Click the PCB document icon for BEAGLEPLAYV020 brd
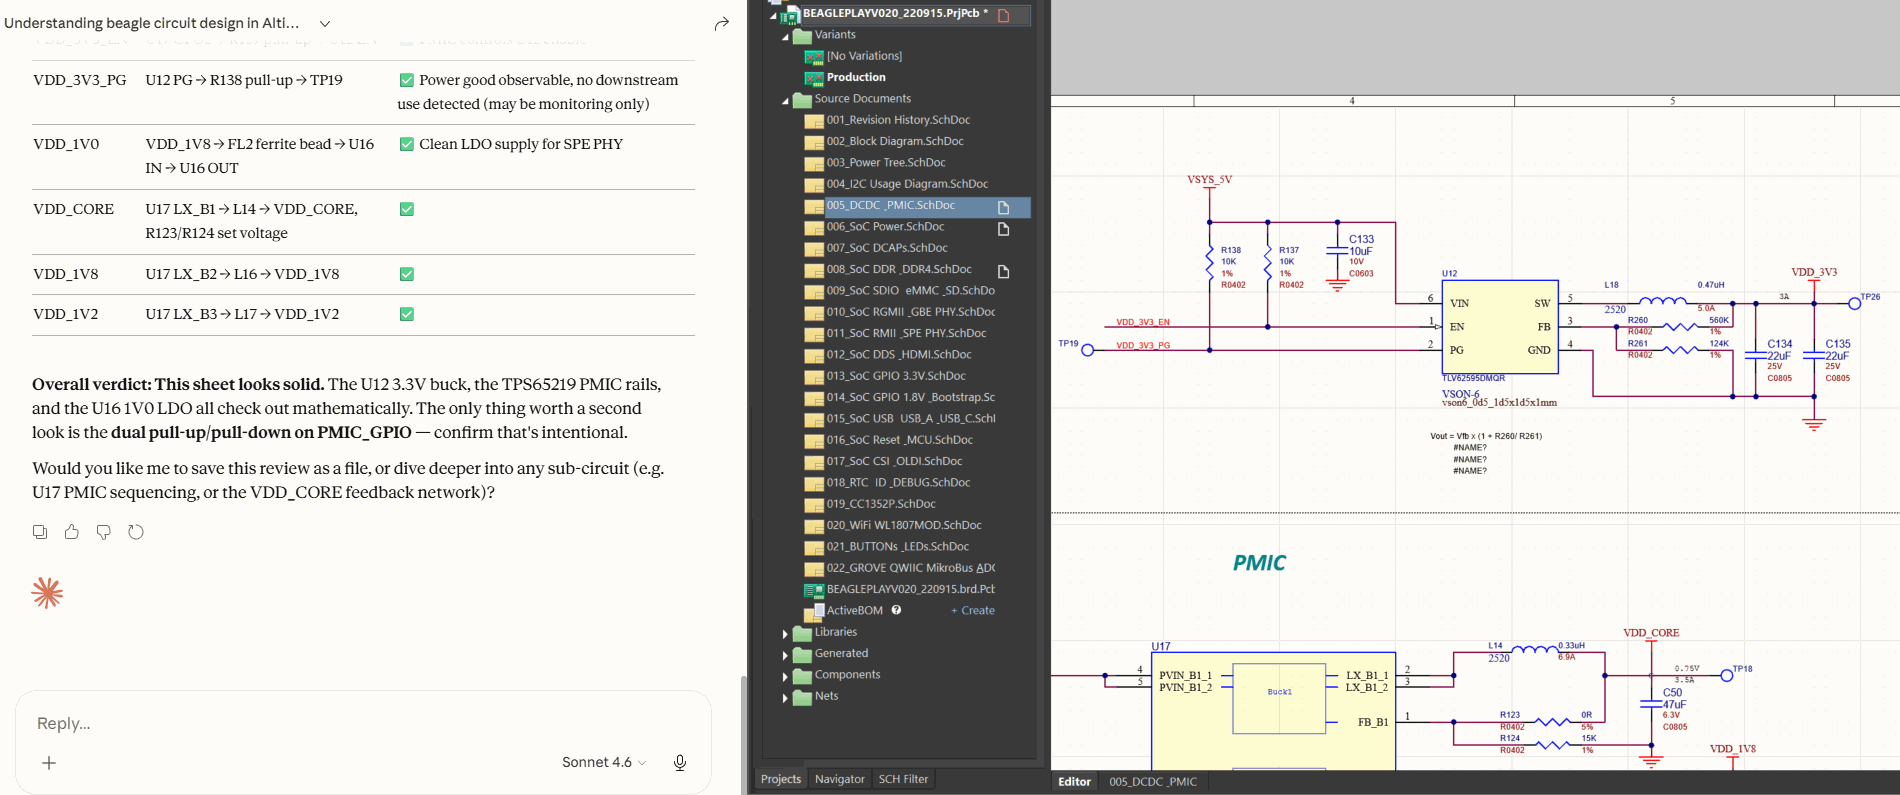Viewport: 1900px width, 795px height. point(814,590)
